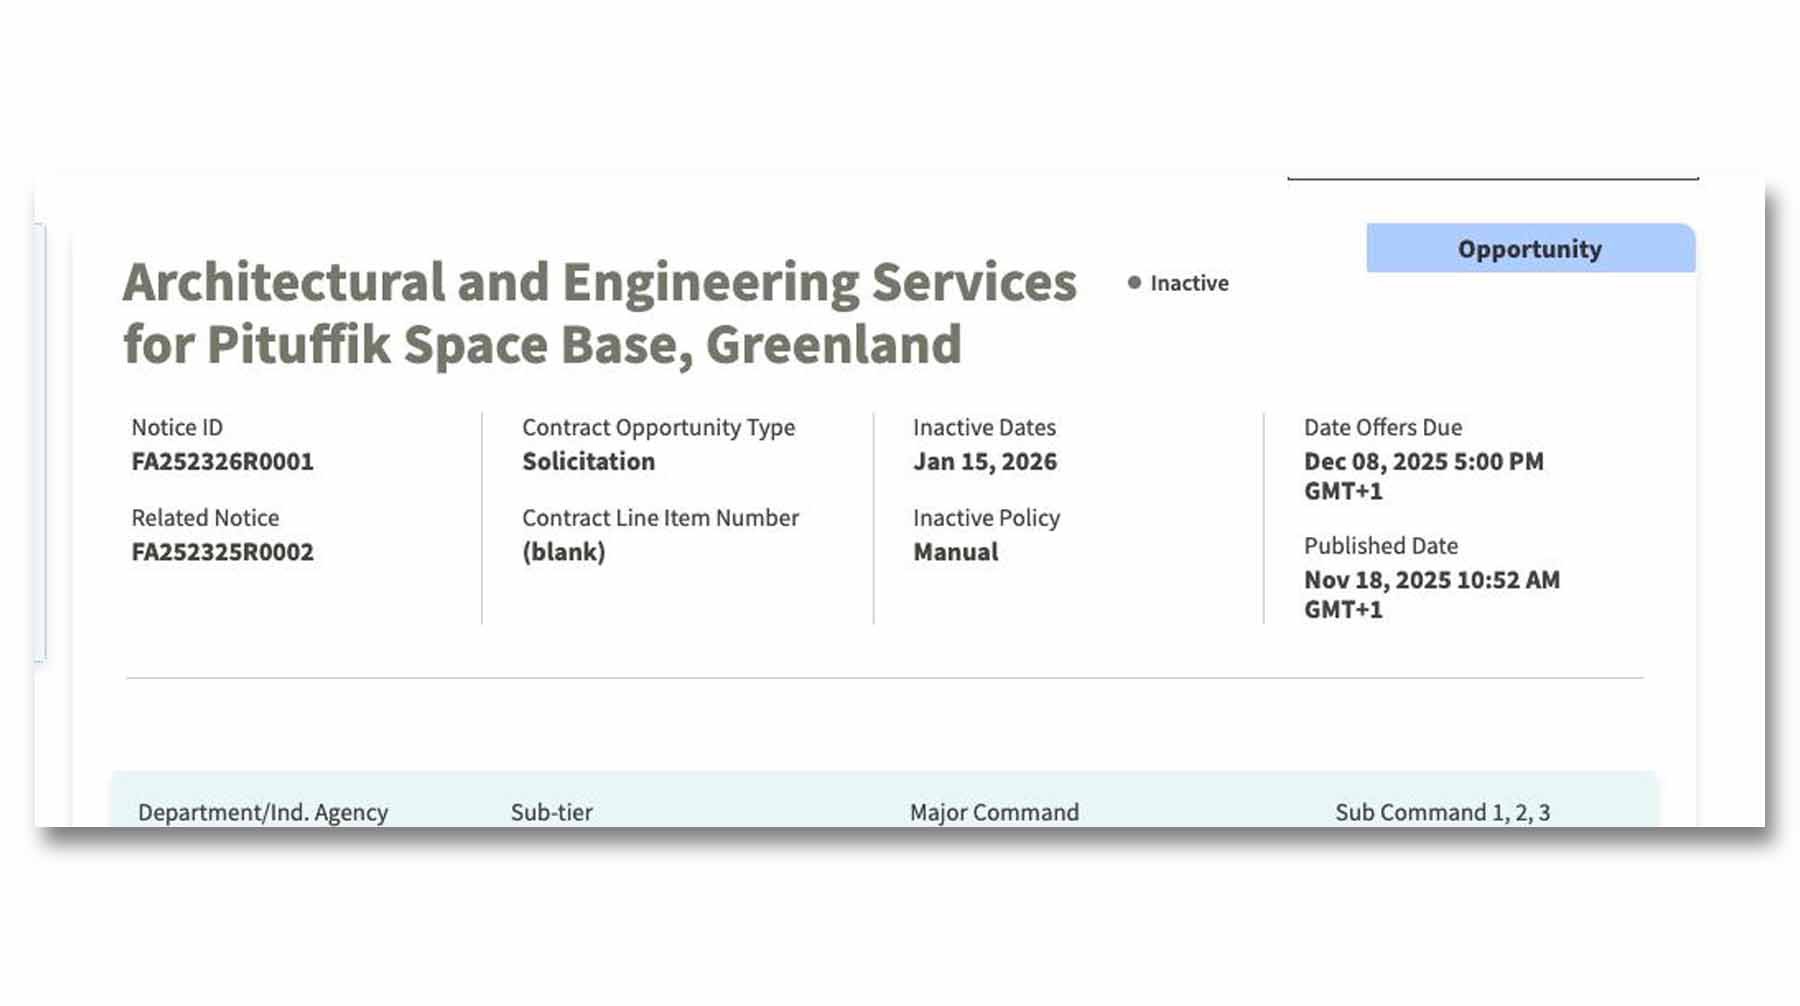Click the Sub Command 1, 2, 3 header
1800x1006 pixels.
(x=1442, y=812)
